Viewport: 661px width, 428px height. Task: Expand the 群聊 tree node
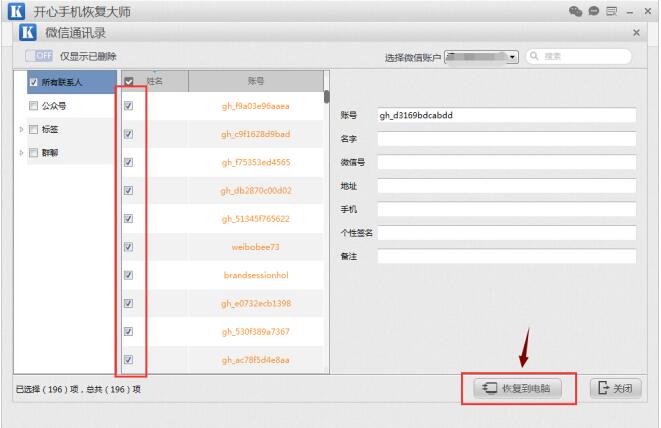point(21,153)
